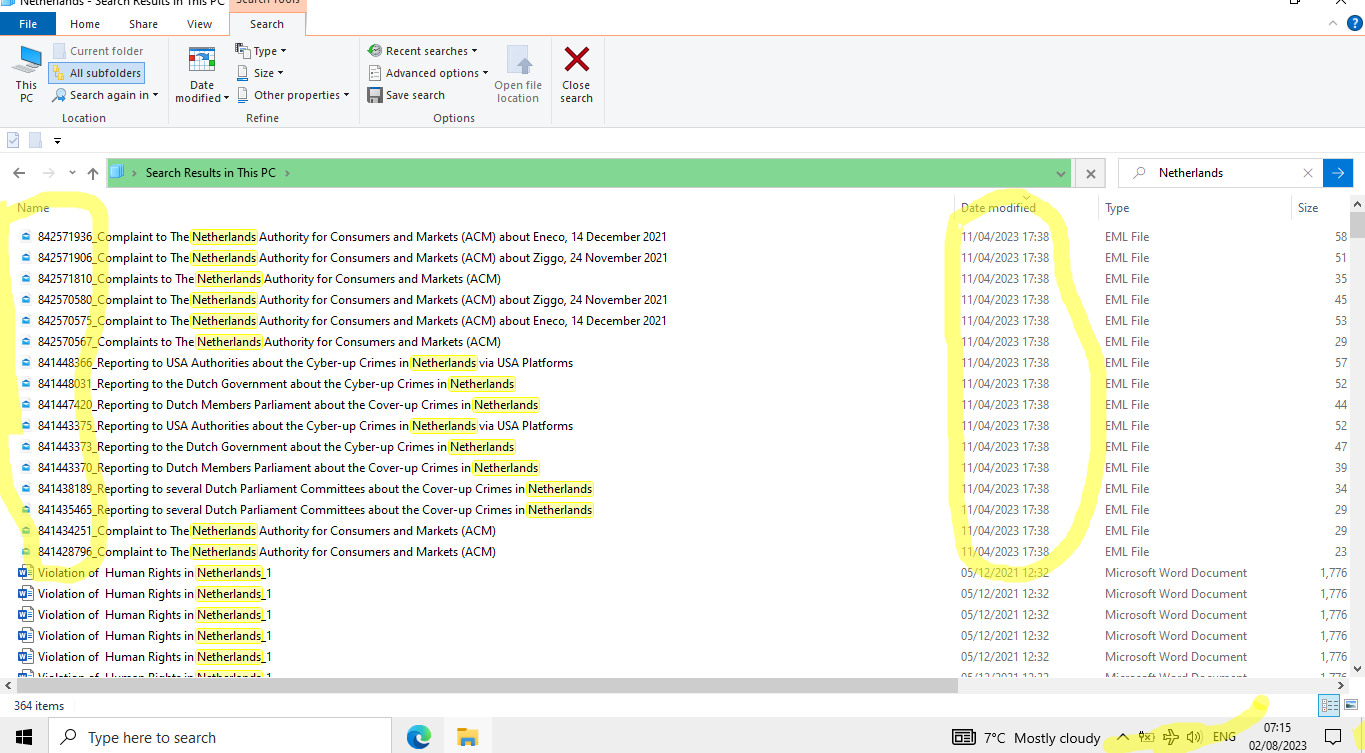Viewport: 1365px width, 753px height.
Task: Select the This PC search location icon
Action: pyautogui.click(x=25, y=72)
